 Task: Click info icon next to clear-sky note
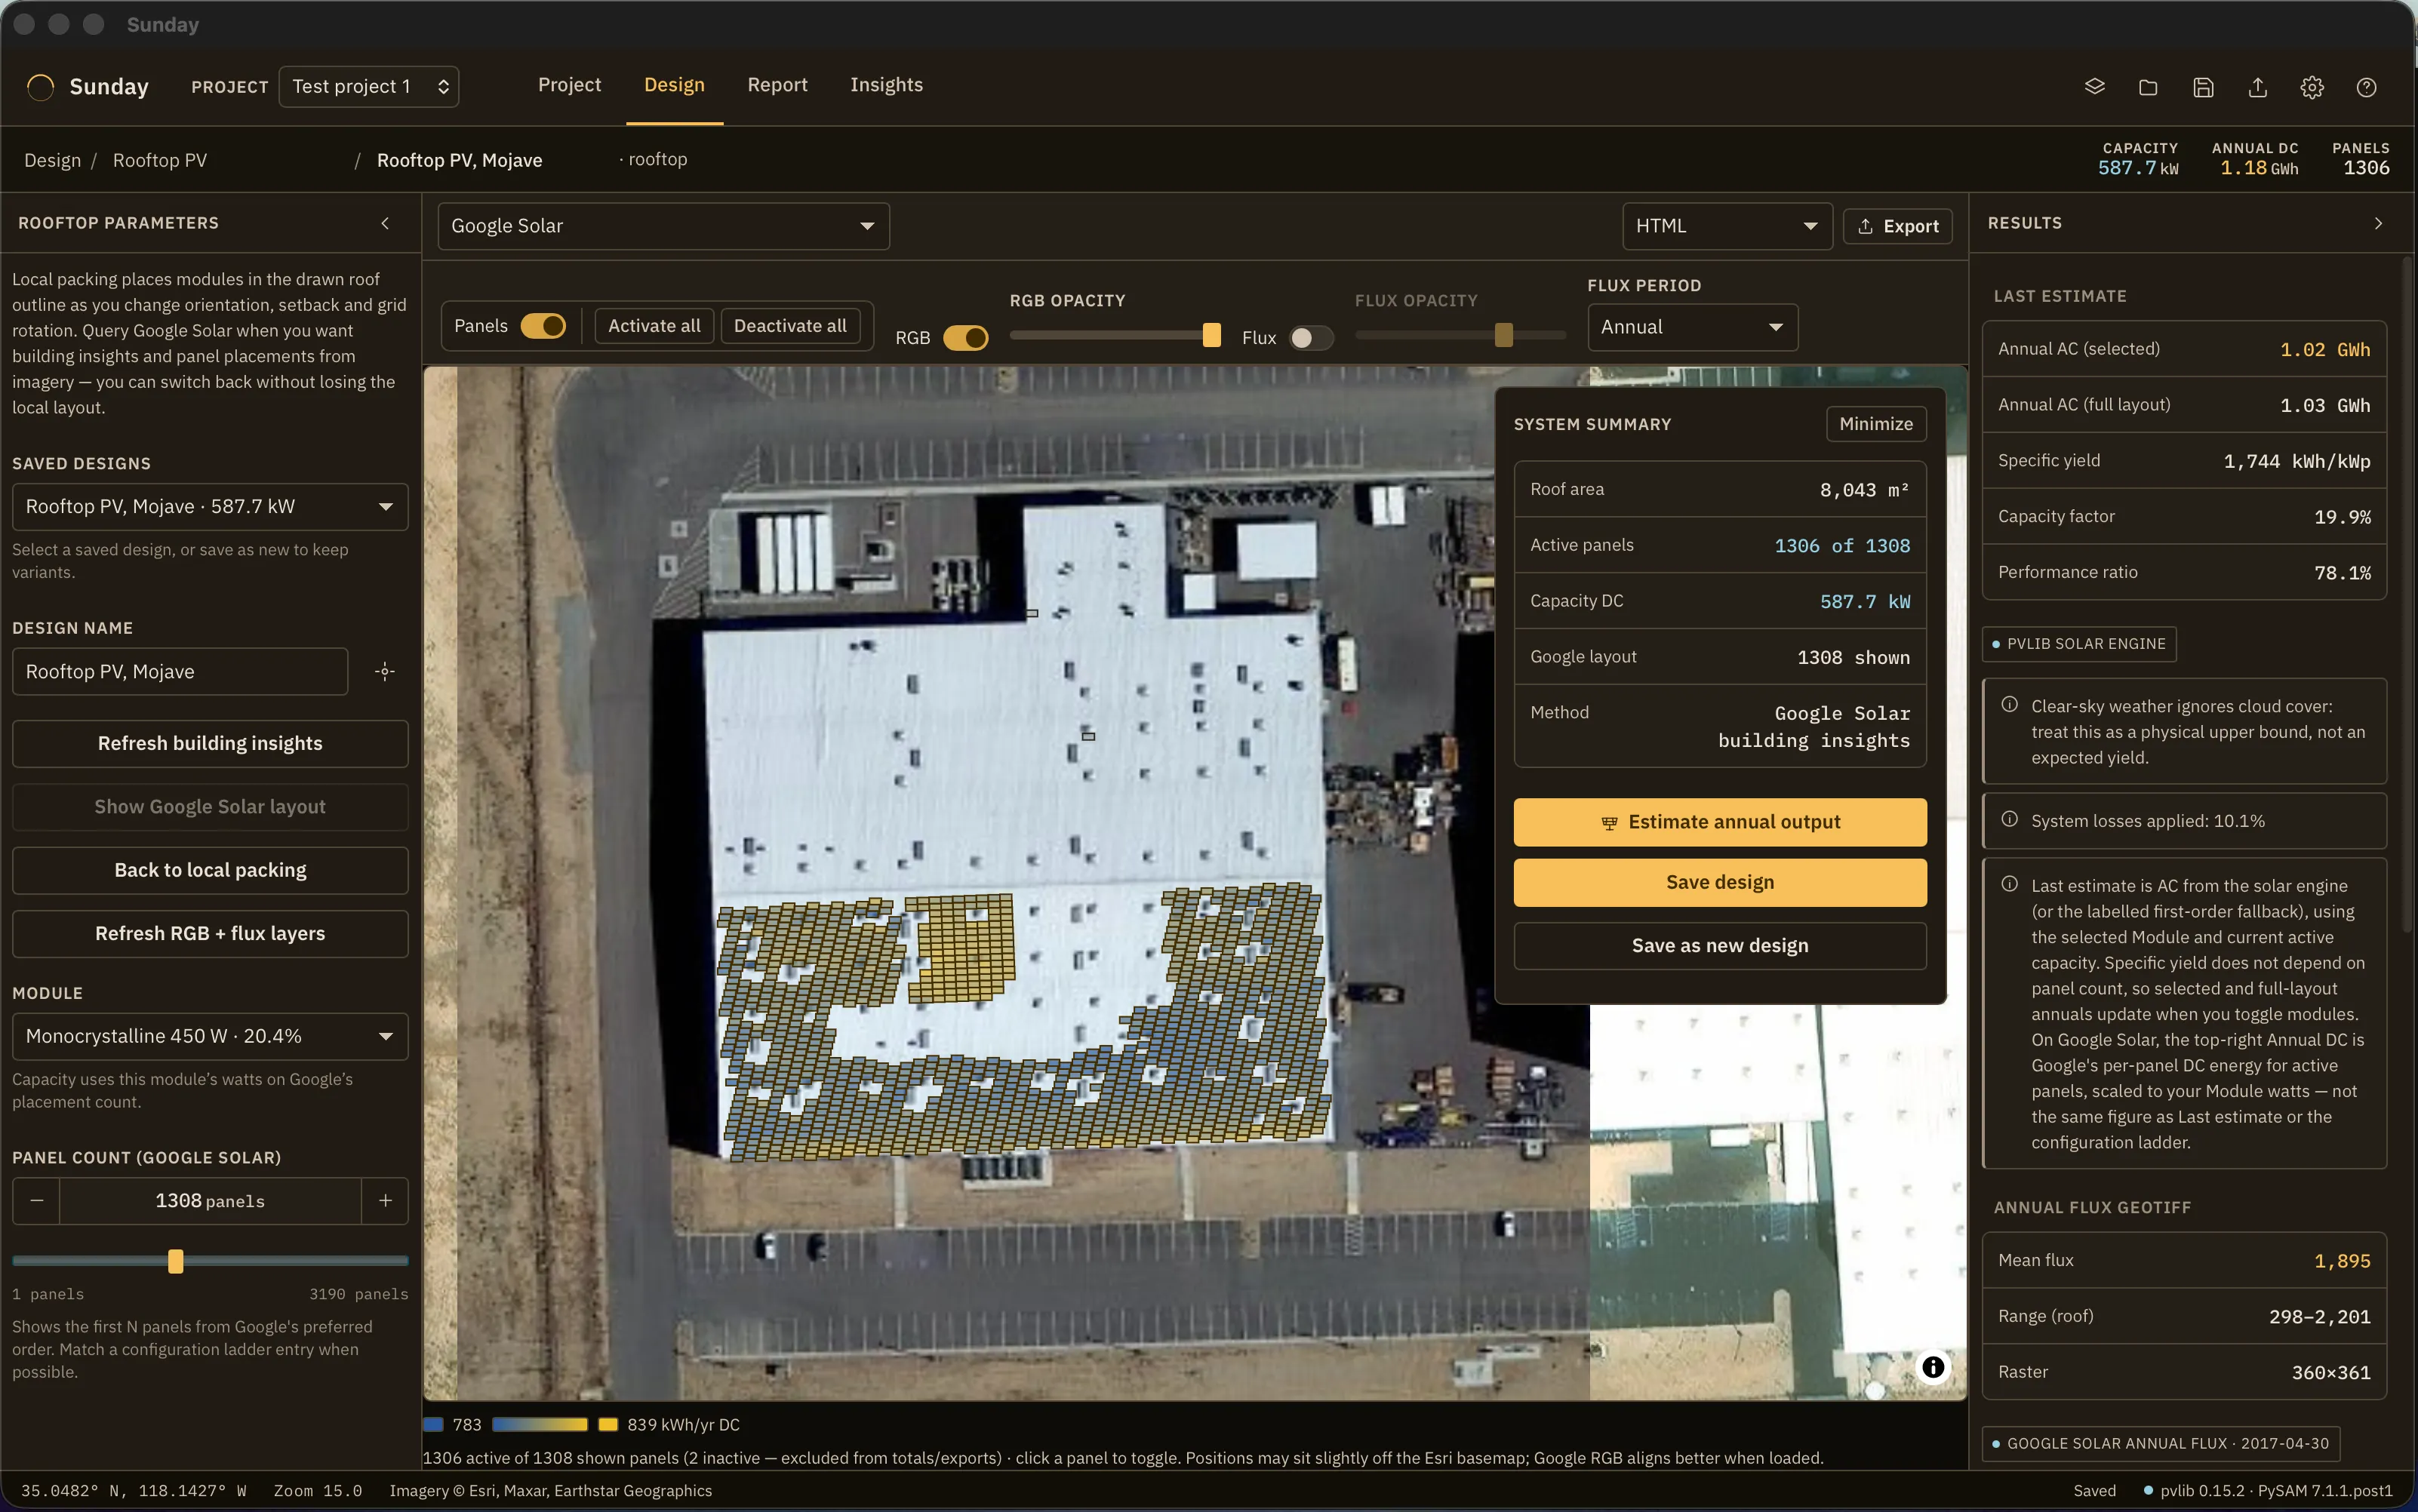tap(2009, 705)
